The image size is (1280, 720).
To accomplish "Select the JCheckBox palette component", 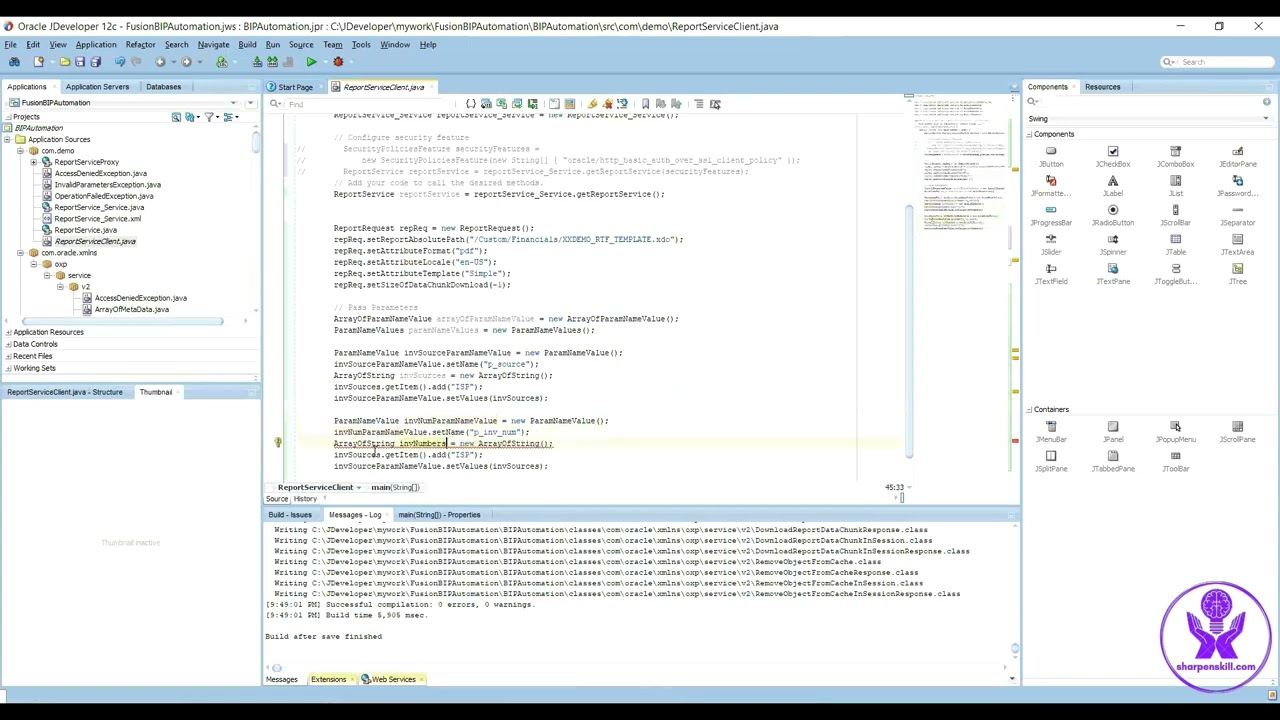I will pyautogui.click(x=1113, y=157).
